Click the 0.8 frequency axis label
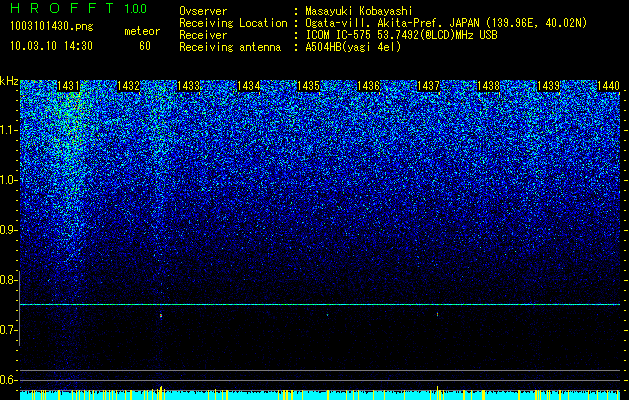 [8, 280]
